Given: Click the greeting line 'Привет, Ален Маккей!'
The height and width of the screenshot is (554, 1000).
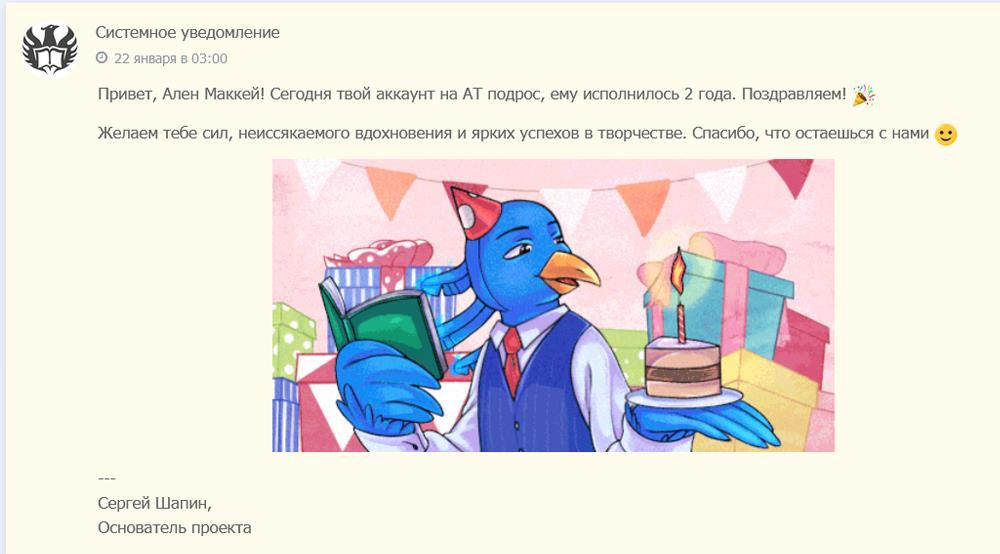Looking at the screenshot, I should (181, 94).
